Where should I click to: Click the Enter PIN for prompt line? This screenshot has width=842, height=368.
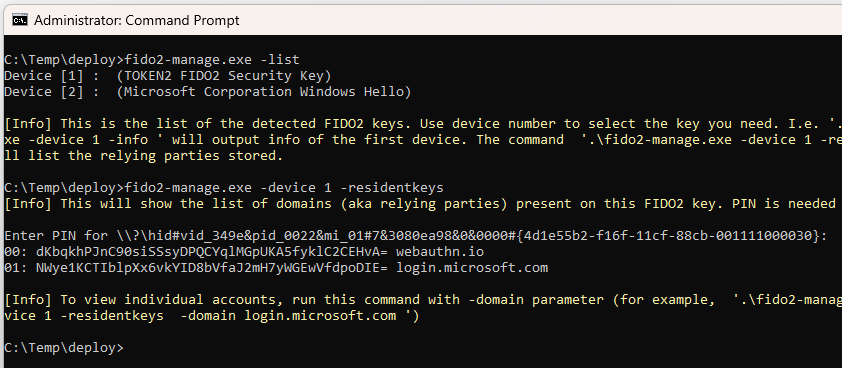pyautogui.click(x=416, y=236)
